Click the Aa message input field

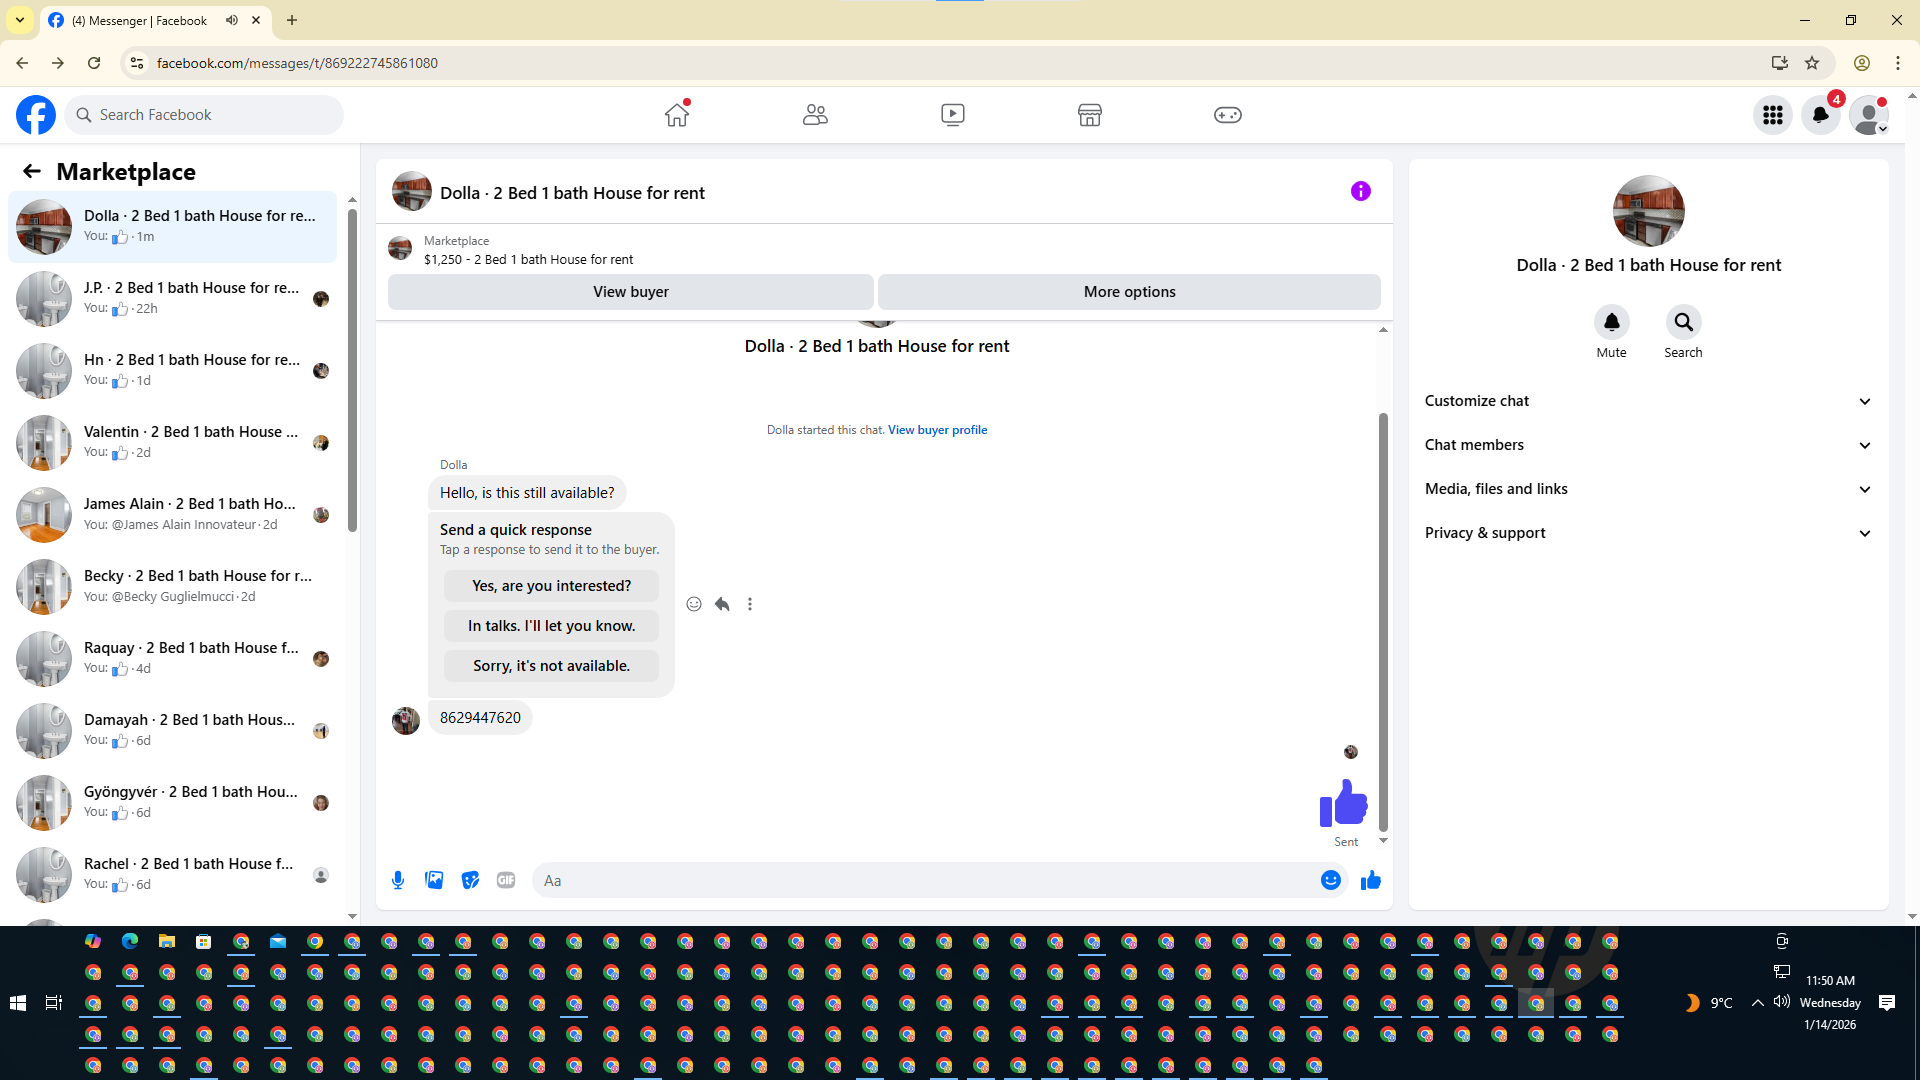(920, 880)
